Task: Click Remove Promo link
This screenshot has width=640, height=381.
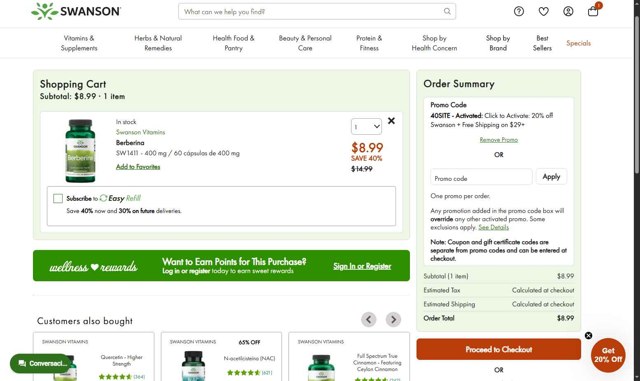Action: (498, 140)
